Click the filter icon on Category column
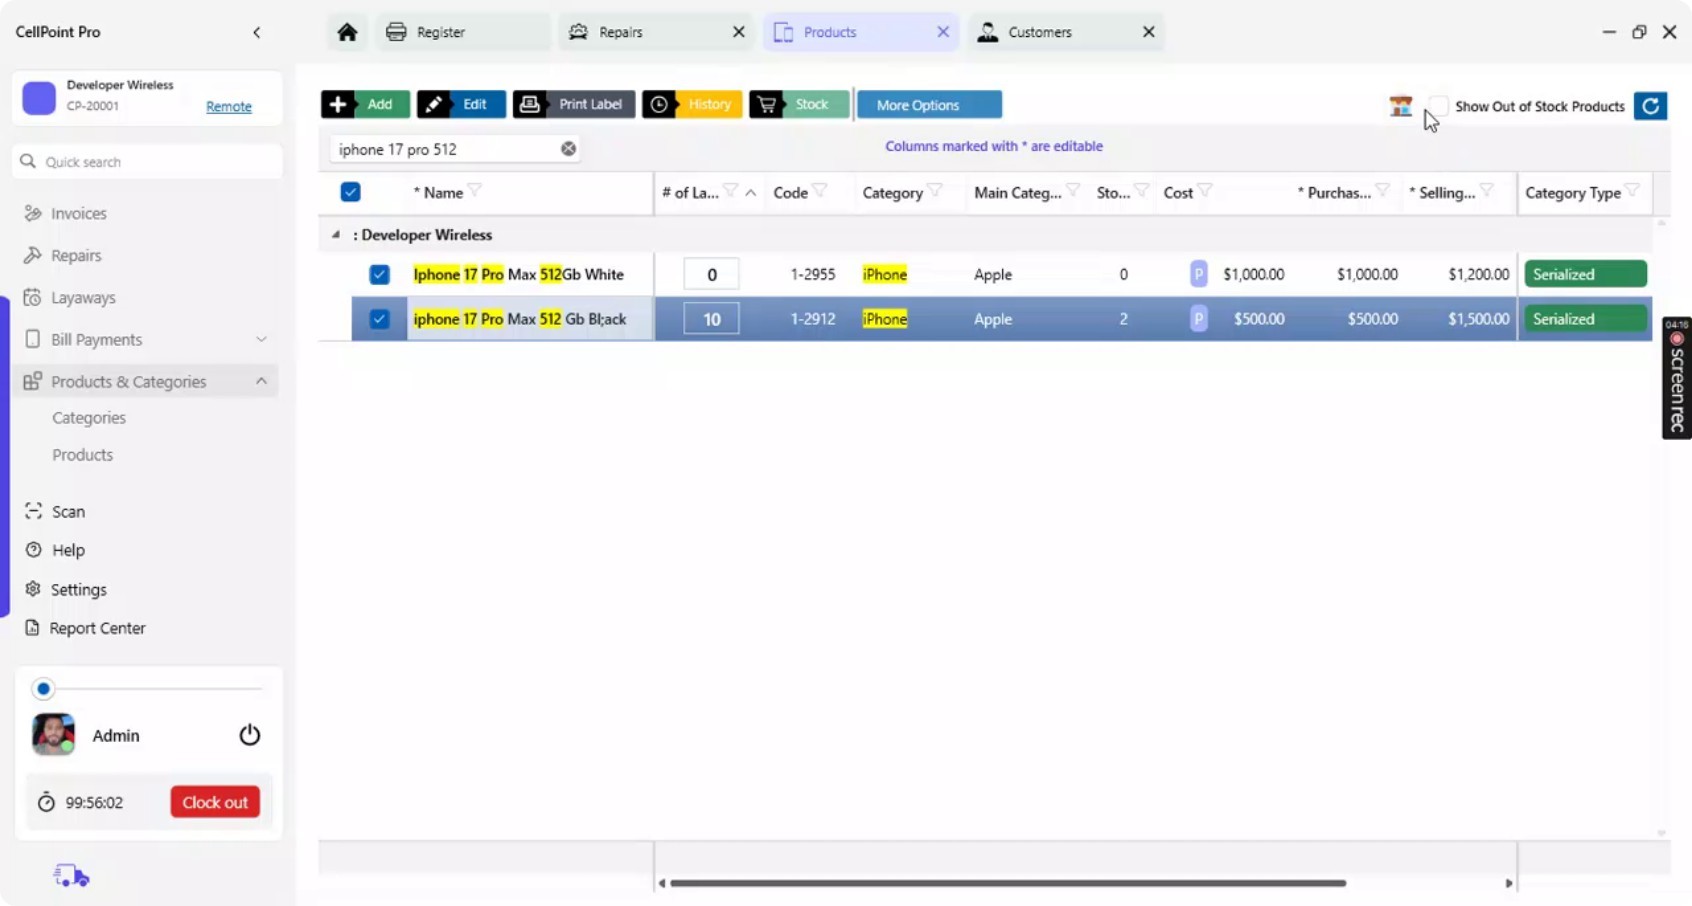 click(935, 190)
